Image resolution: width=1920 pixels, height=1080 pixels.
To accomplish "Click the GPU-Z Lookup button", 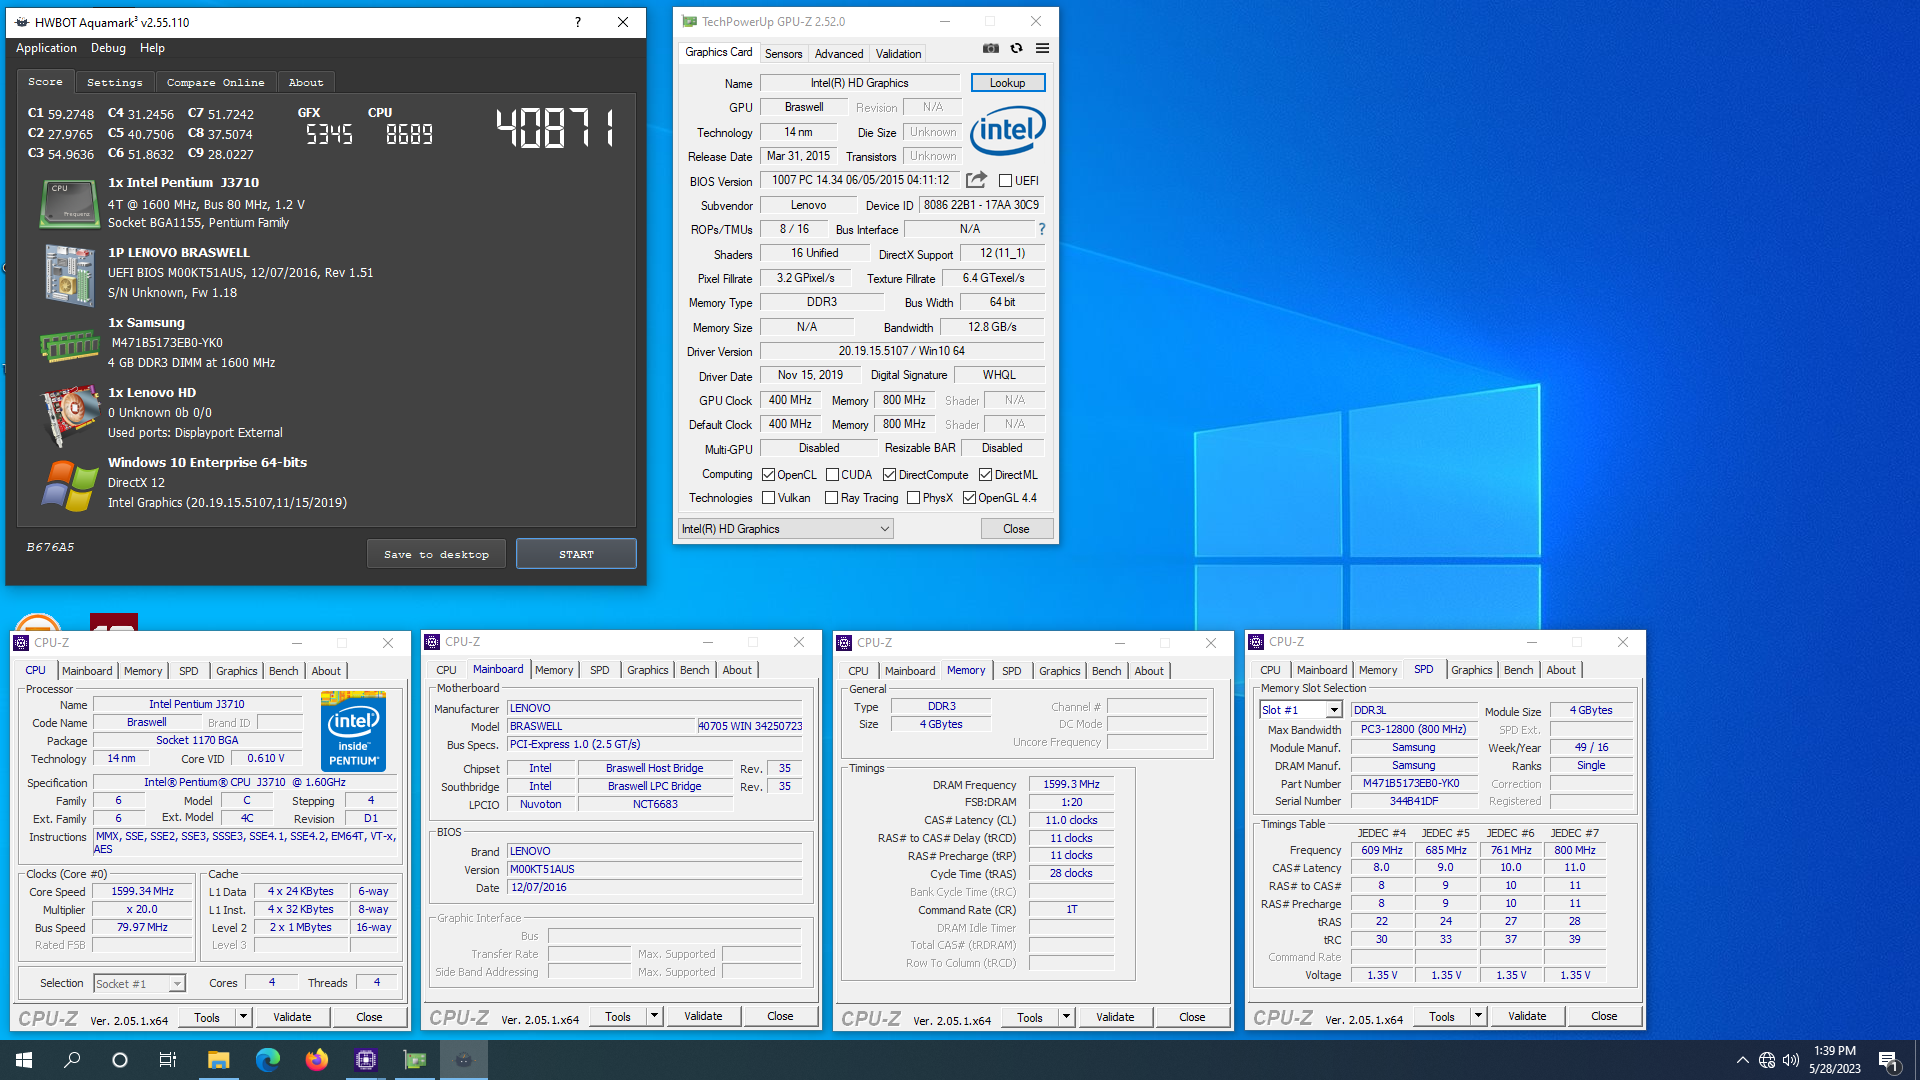I will click(x=1007, y=83).
